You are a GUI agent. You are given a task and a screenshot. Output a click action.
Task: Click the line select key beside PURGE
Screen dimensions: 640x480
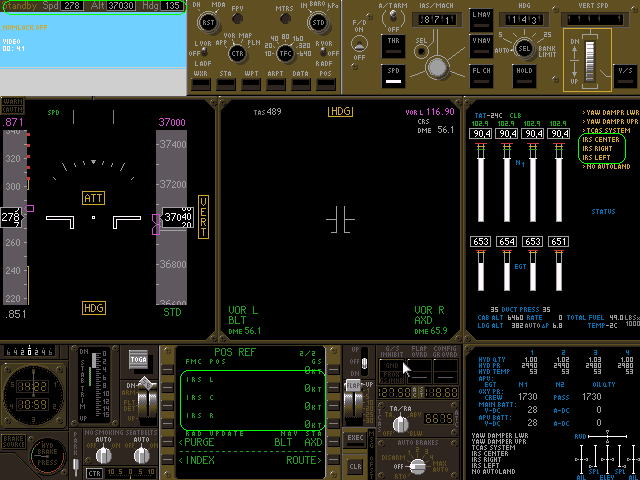pyautogui.click(x=168, y=442)
